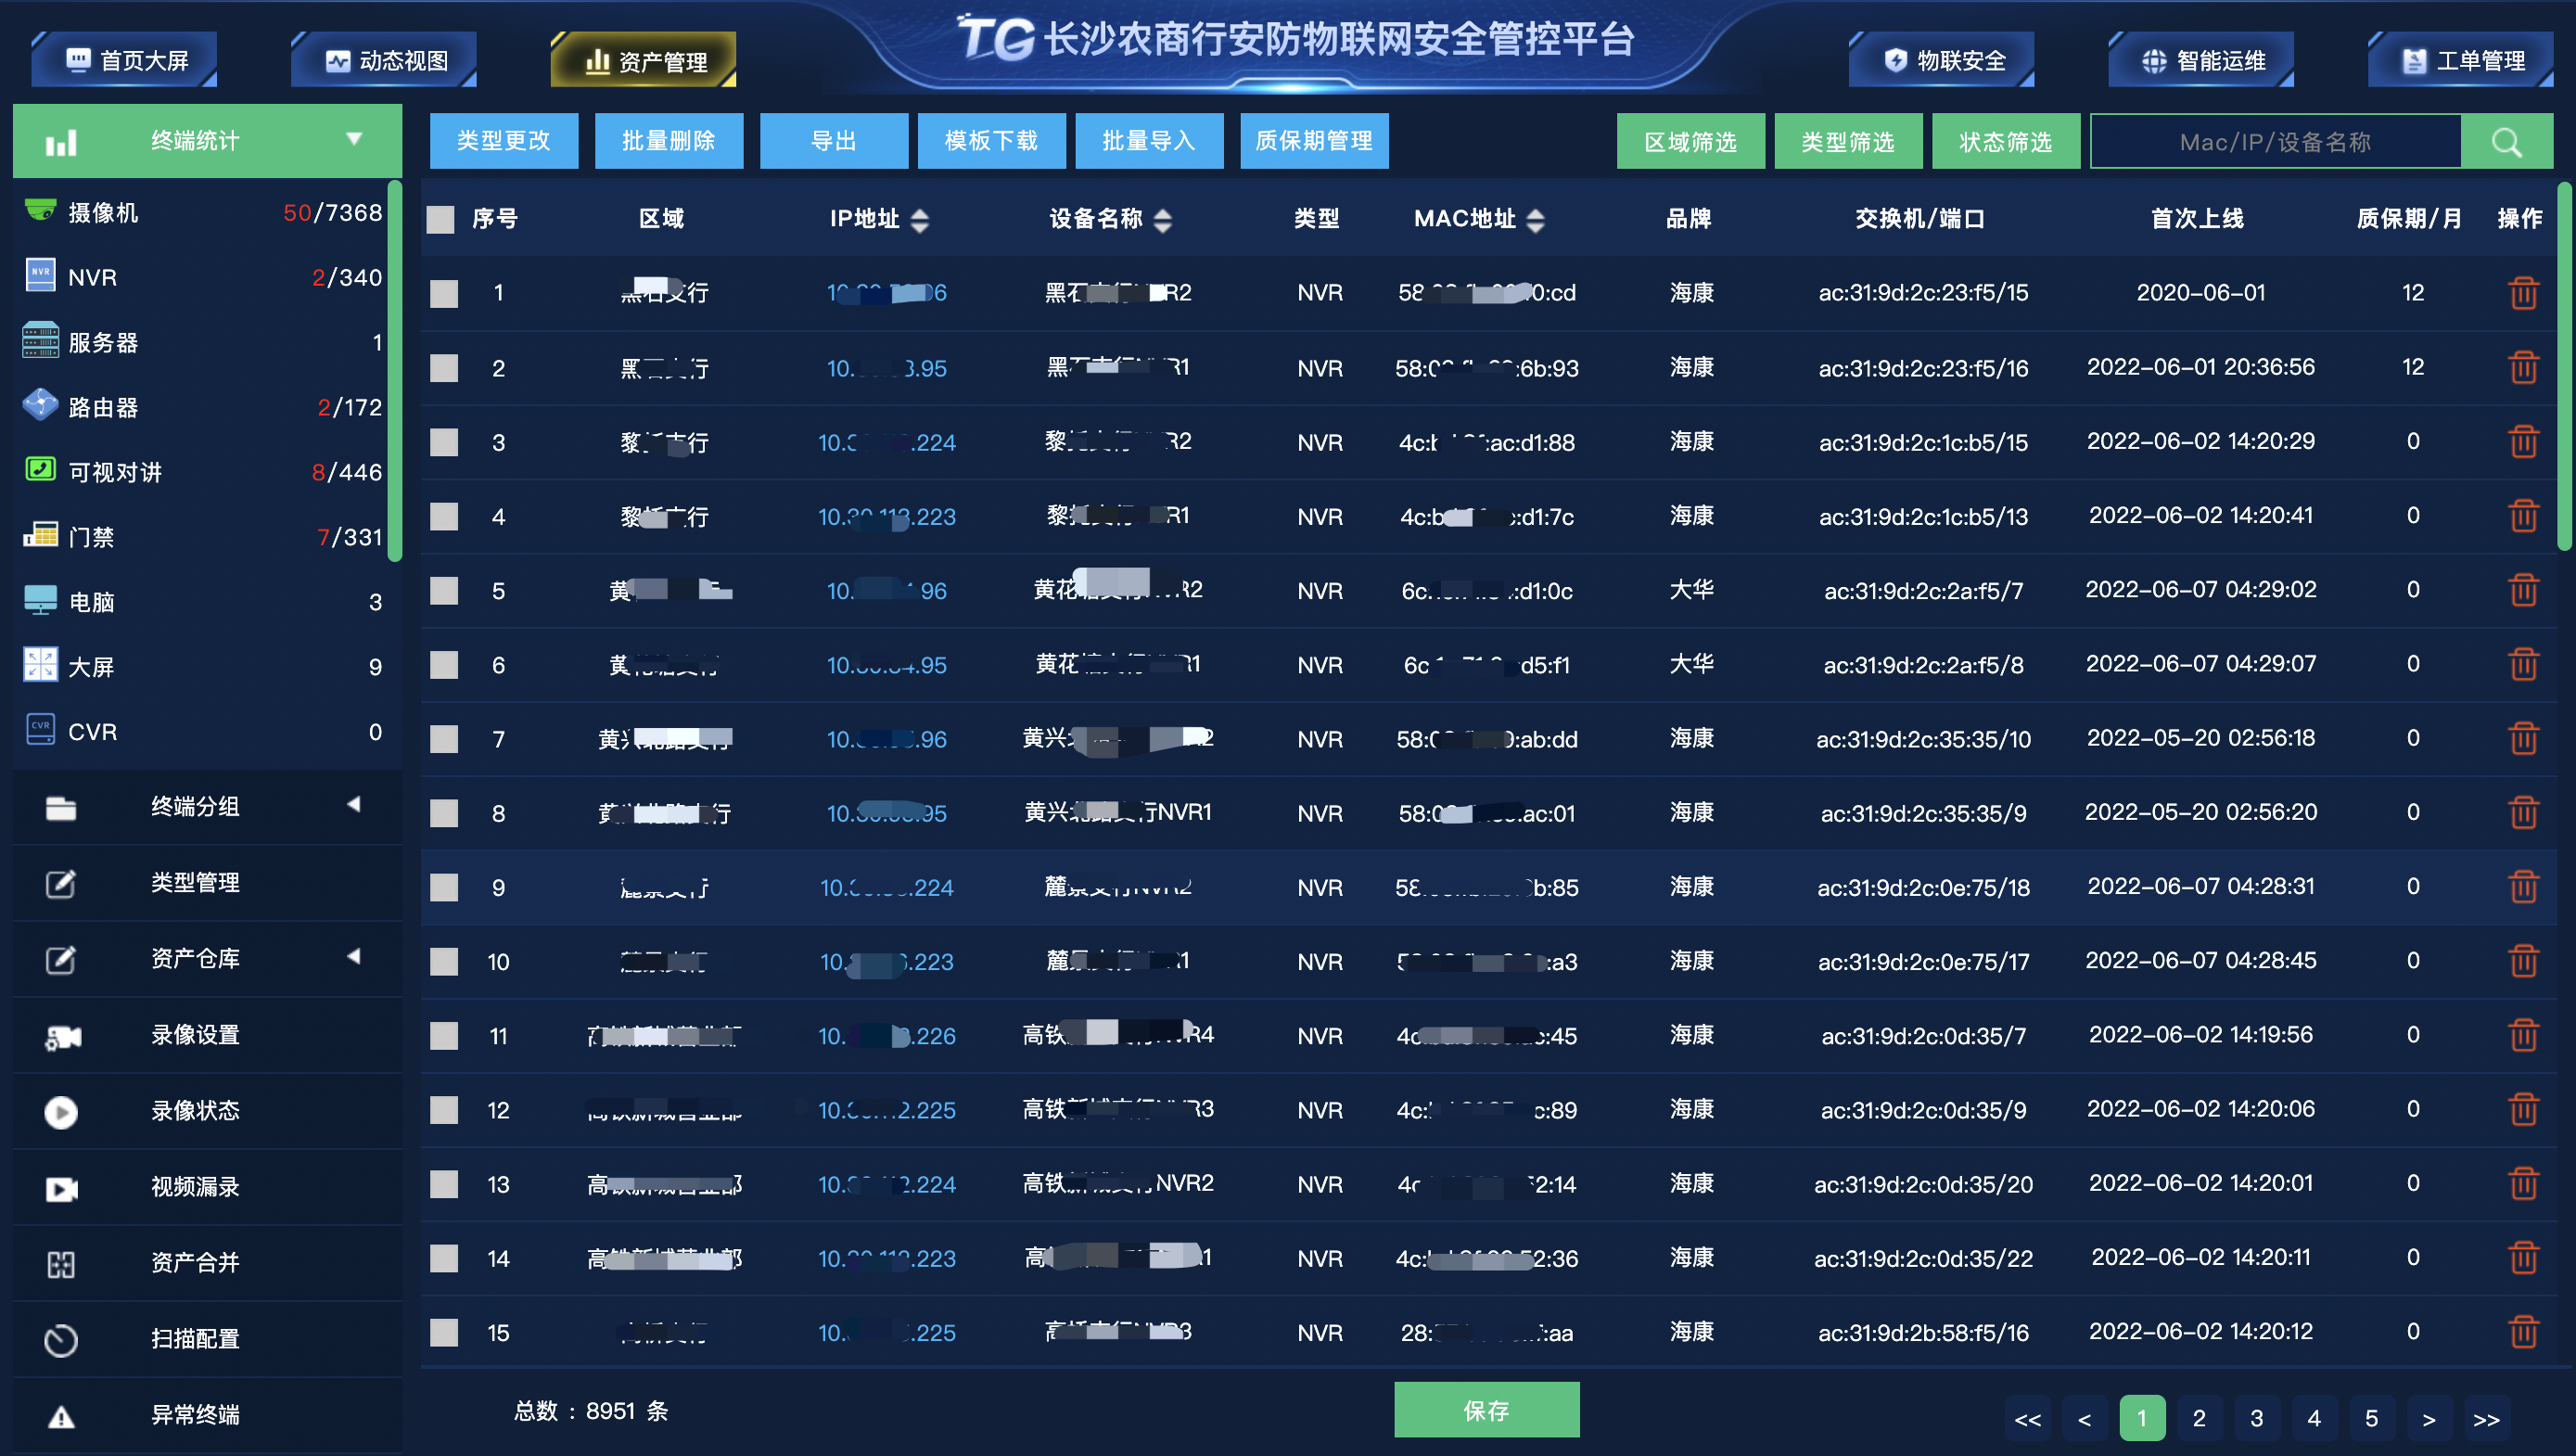Screen dimensions: 2576x1456
Task: Delete row 5 using trash icon
Action: [x=2523, y=590]
